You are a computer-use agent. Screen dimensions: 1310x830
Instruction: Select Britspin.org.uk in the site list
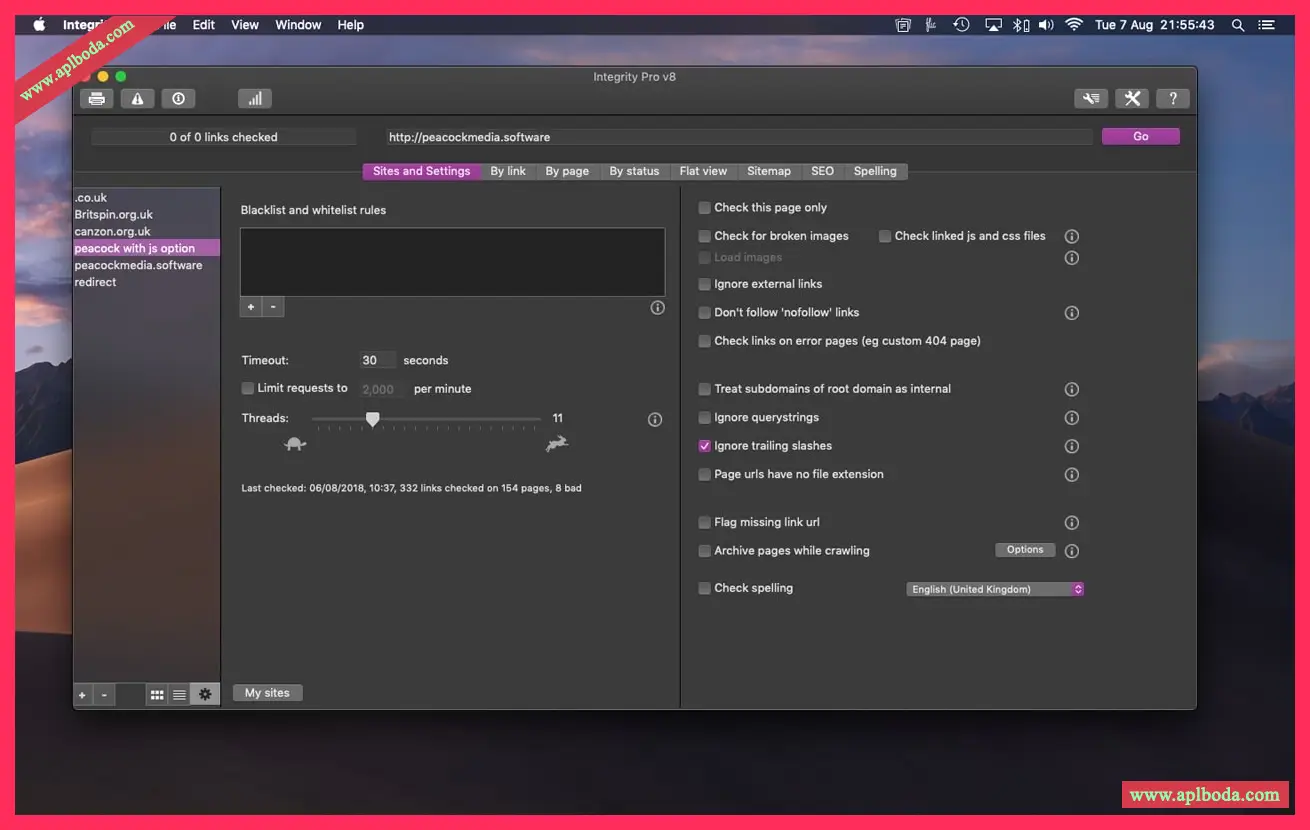(x=147, y=215)
